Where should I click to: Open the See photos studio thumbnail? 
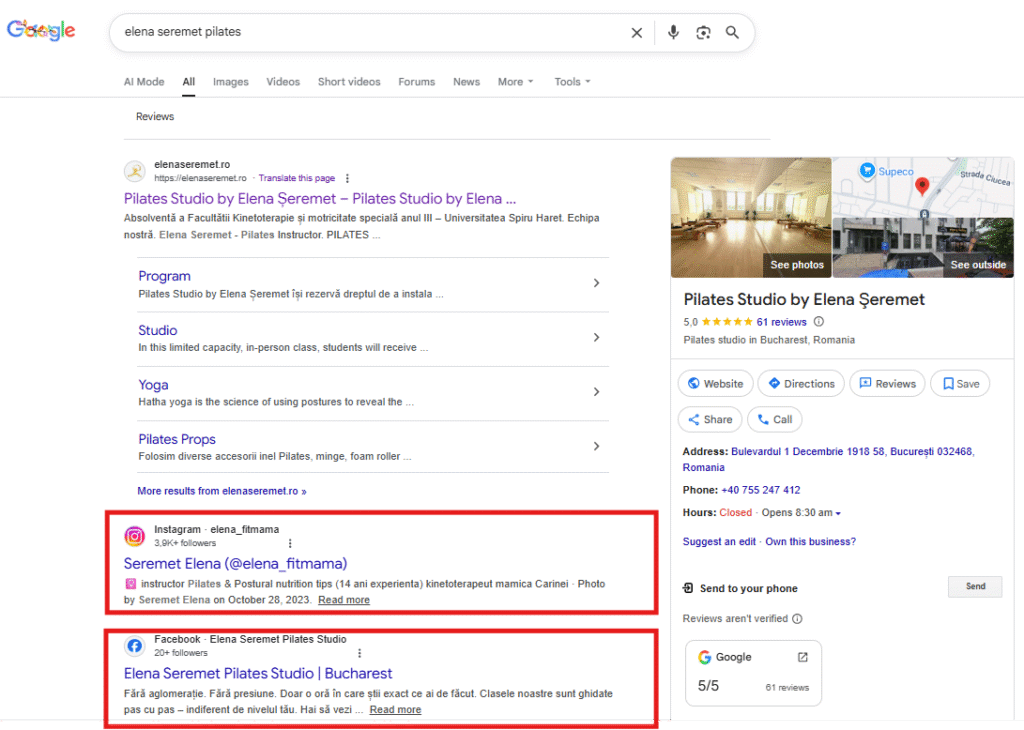[751, 217]
